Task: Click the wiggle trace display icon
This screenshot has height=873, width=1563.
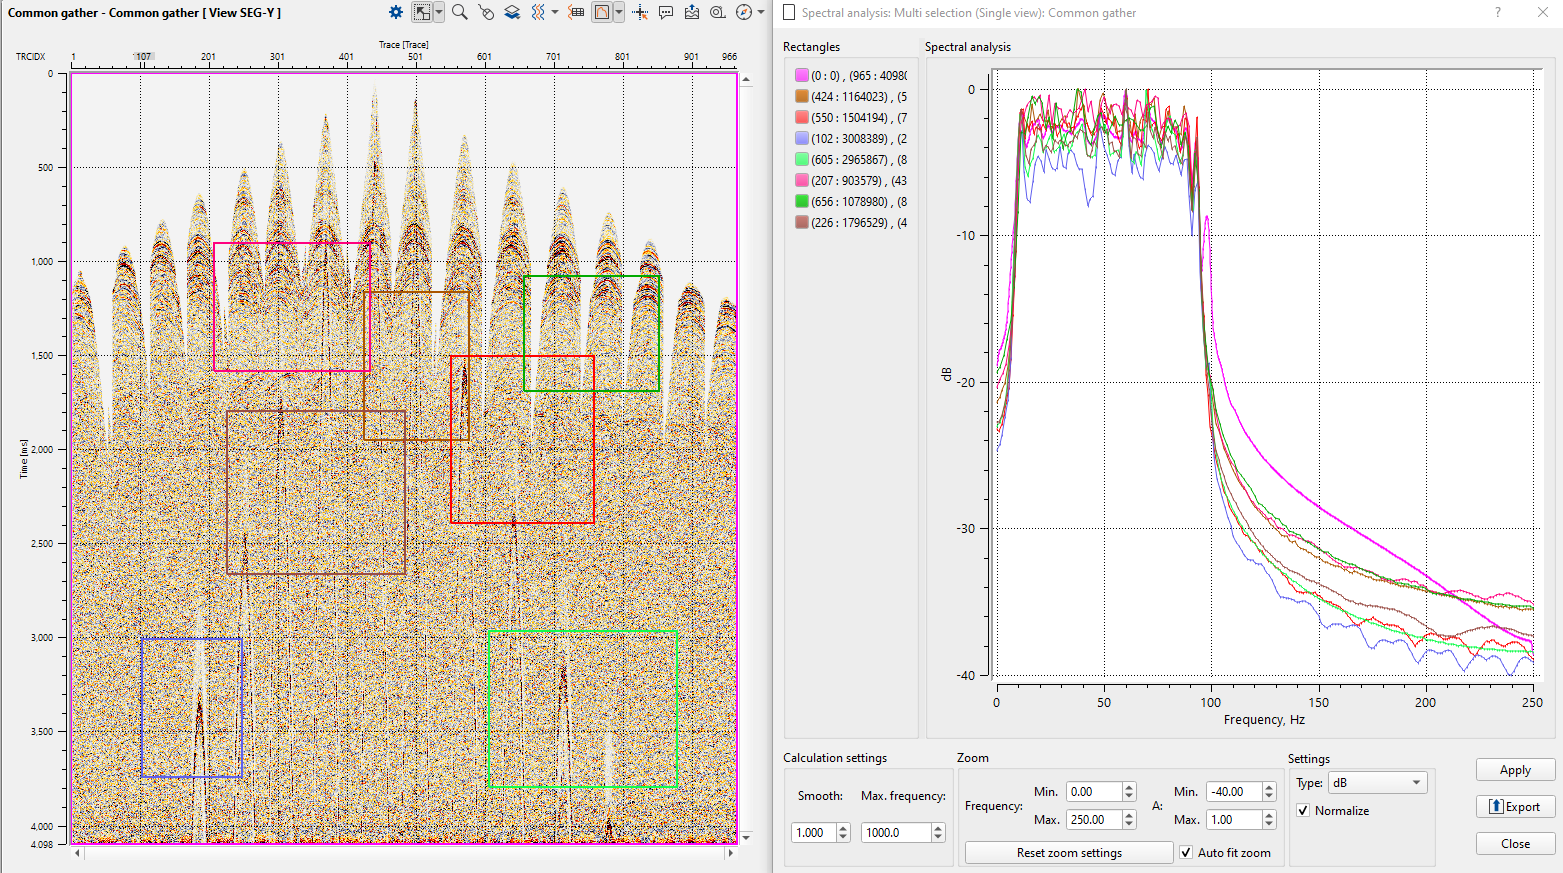Action: 538,12
